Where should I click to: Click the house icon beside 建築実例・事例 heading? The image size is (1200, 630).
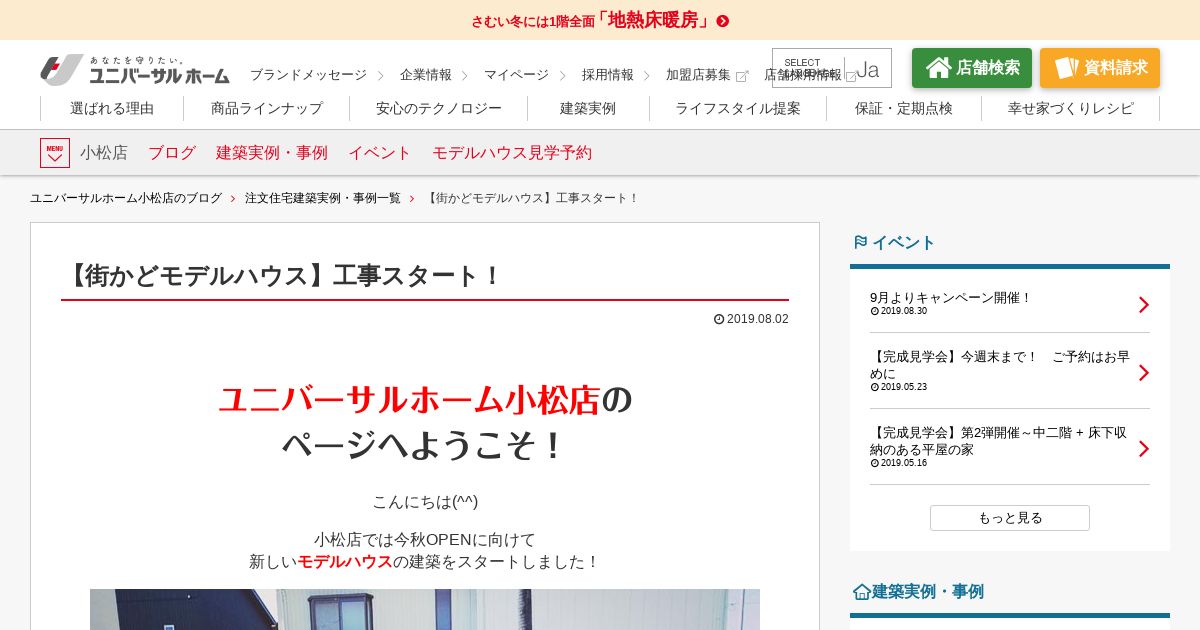(861, 592)
